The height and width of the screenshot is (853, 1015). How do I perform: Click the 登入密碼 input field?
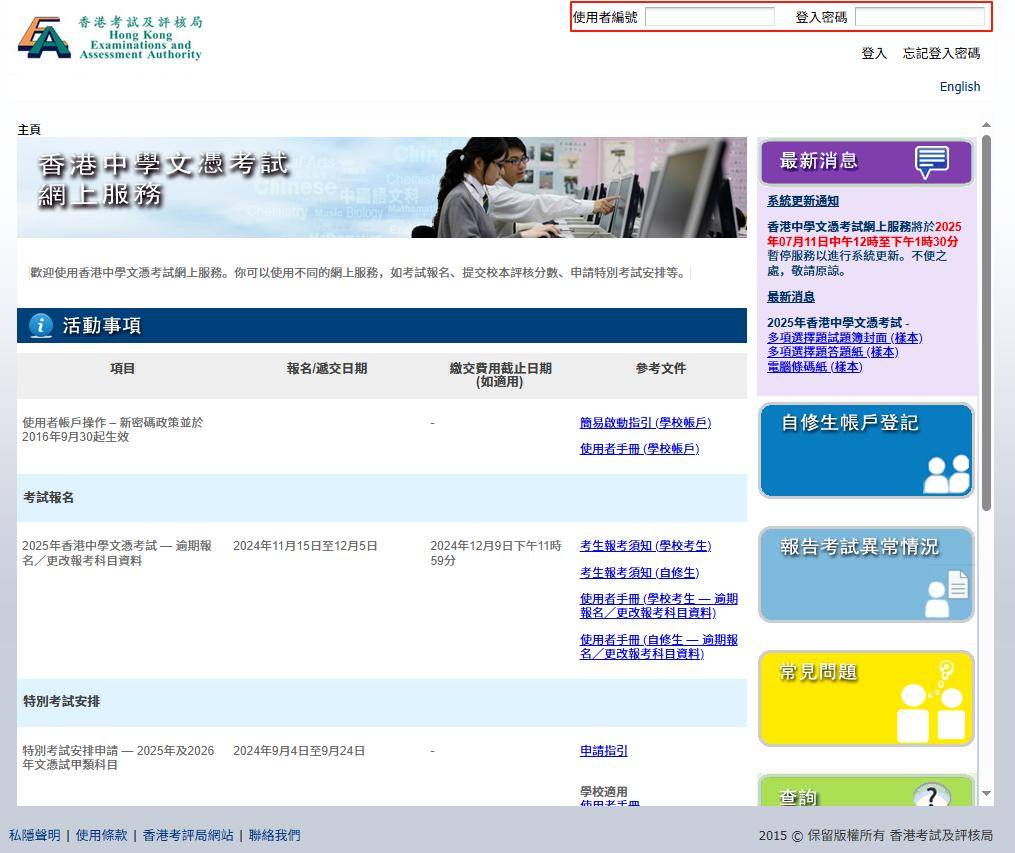tap(919, 17)
